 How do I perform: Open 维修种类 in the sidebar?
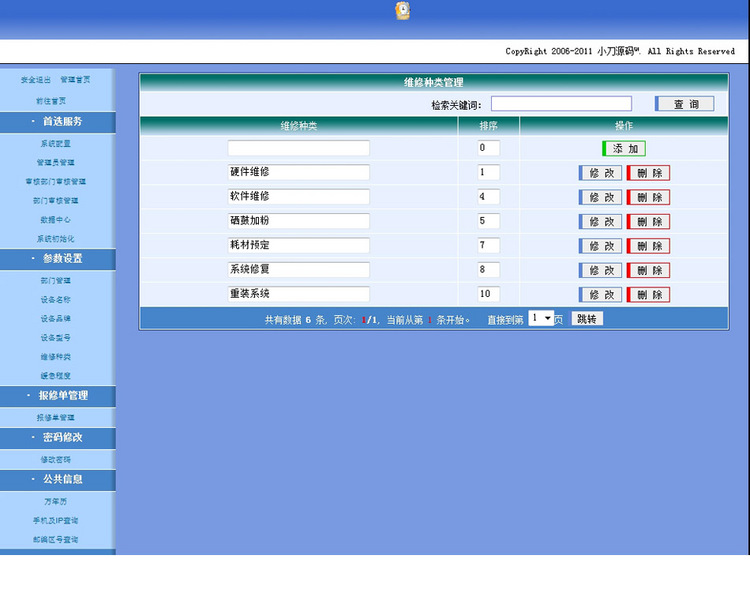(x=55, y=357)
